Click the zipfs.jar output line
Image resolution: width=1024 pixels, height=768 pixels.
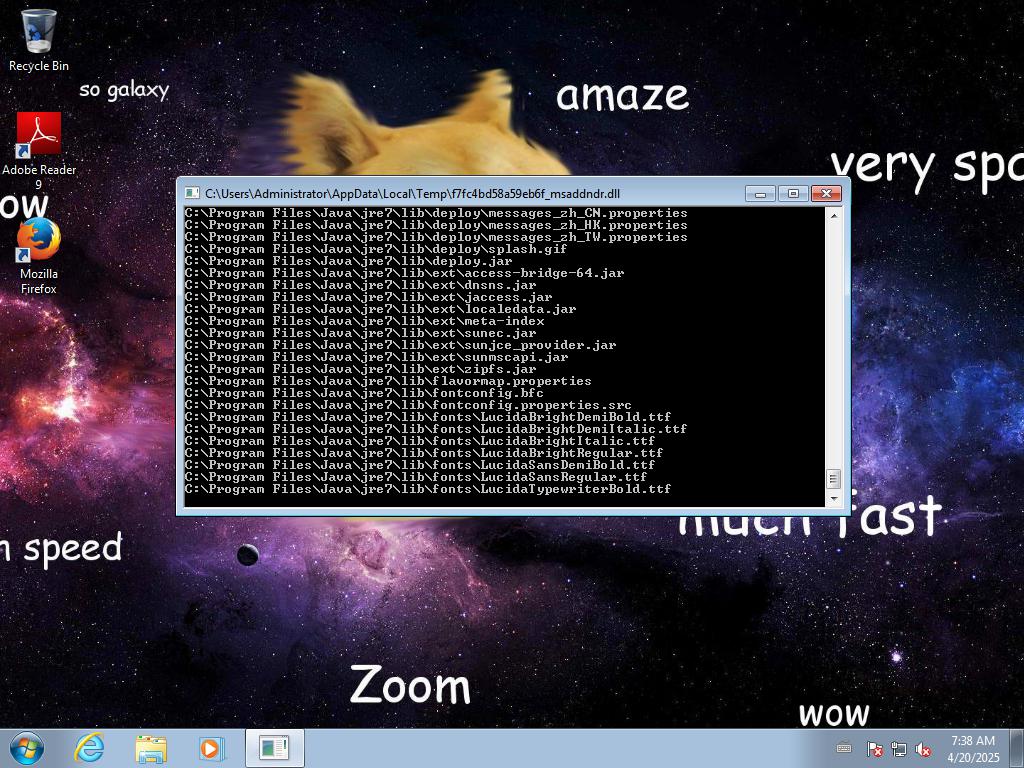pos(360,369)
